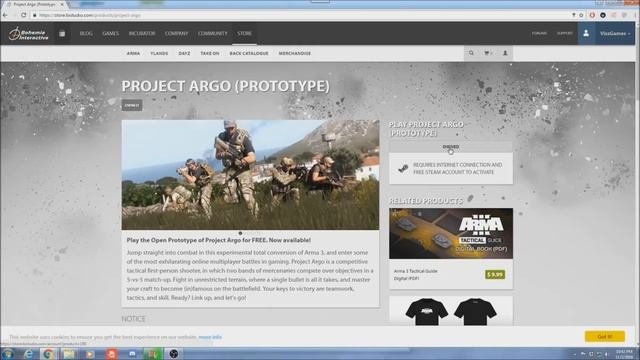The image size is (640, 360).
Task: Open the COMPANY menu item
Action: click(x=176, y=33)
